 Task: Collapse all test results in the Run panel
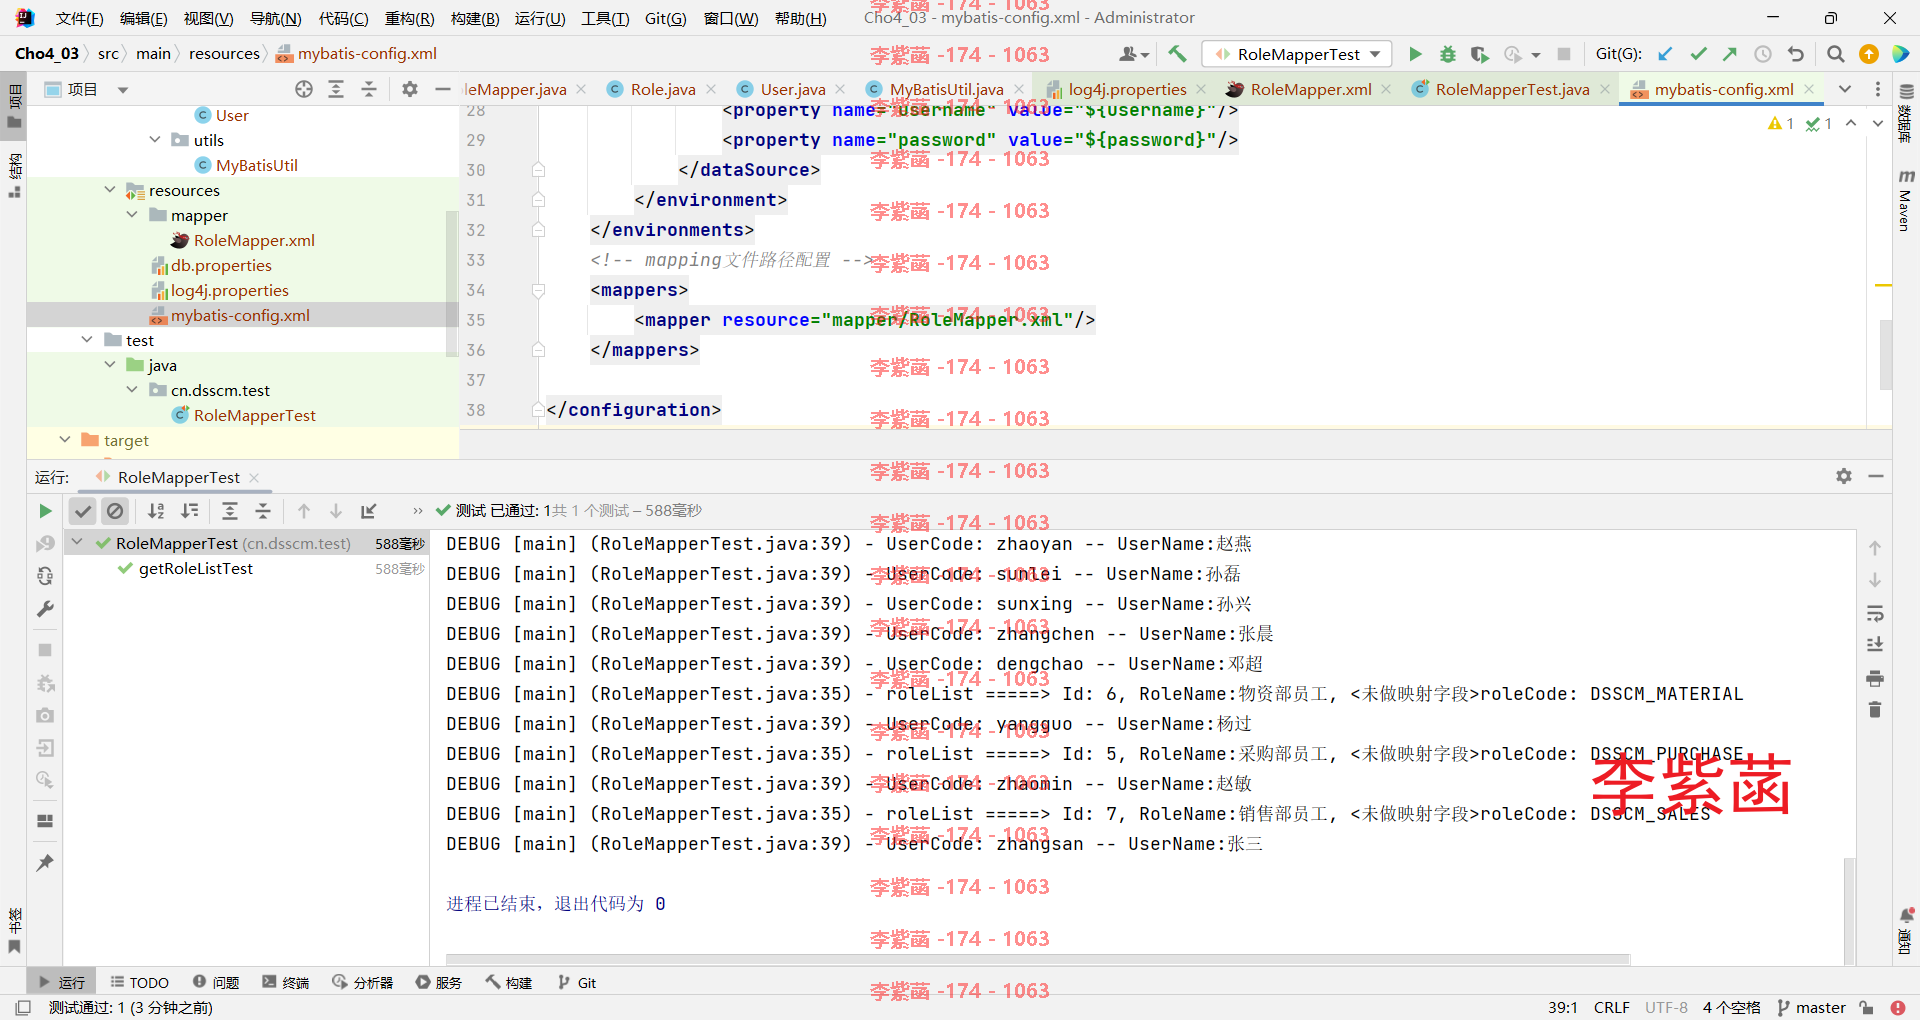(263, 511)
